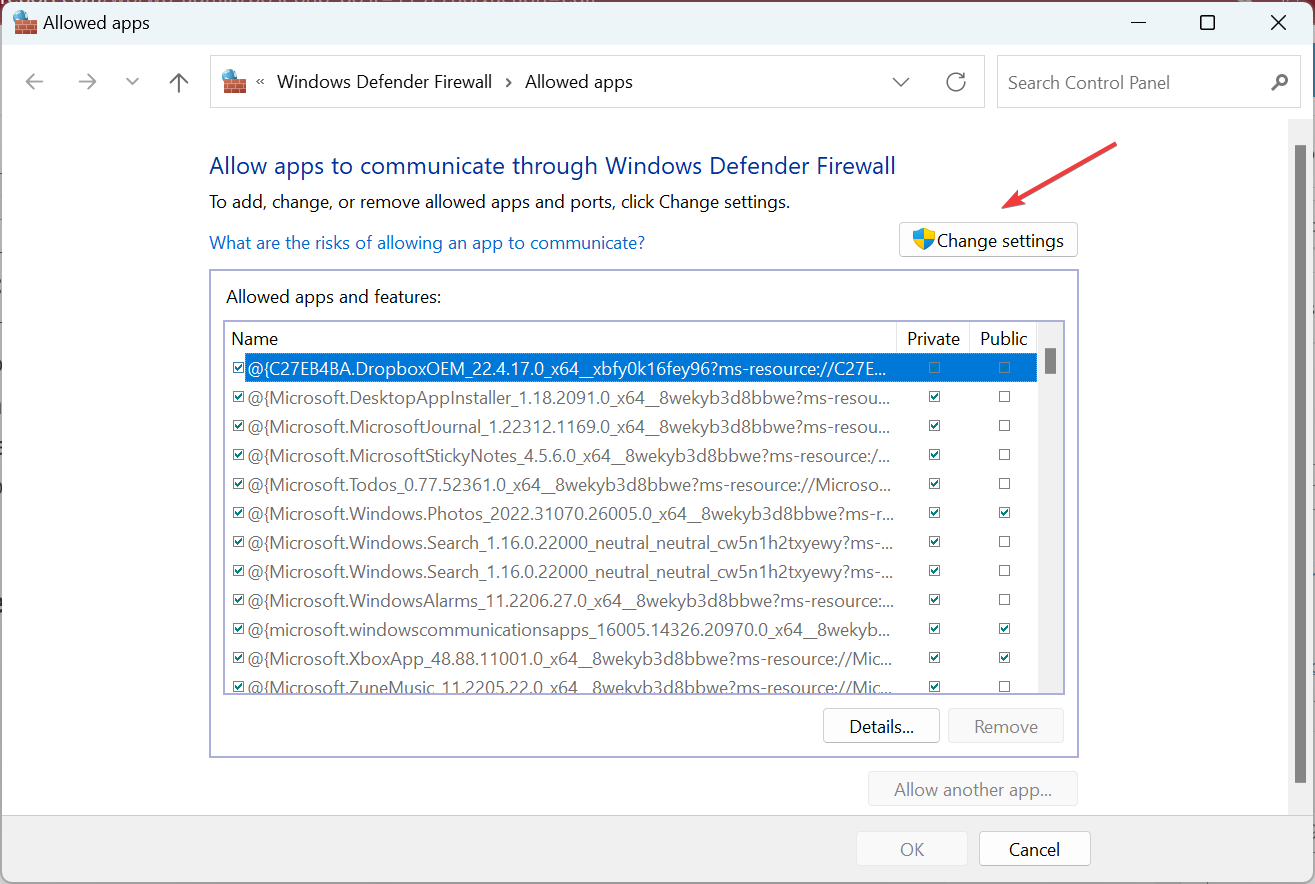Select the C27EB4BA.DropboxOEM row text
The height and width of the screenshot is (884, 1315).
567,369
